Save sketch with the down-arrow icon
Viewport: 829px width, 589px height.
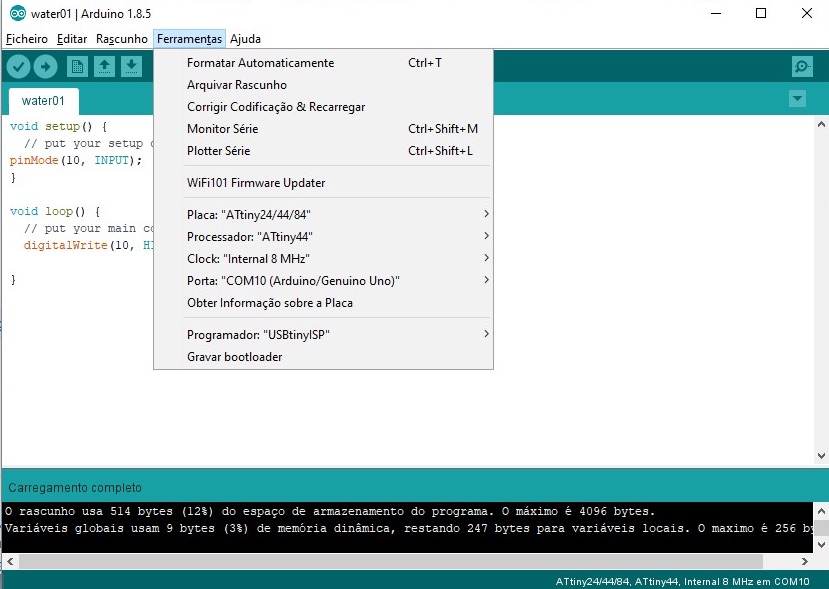coord(131,67)
